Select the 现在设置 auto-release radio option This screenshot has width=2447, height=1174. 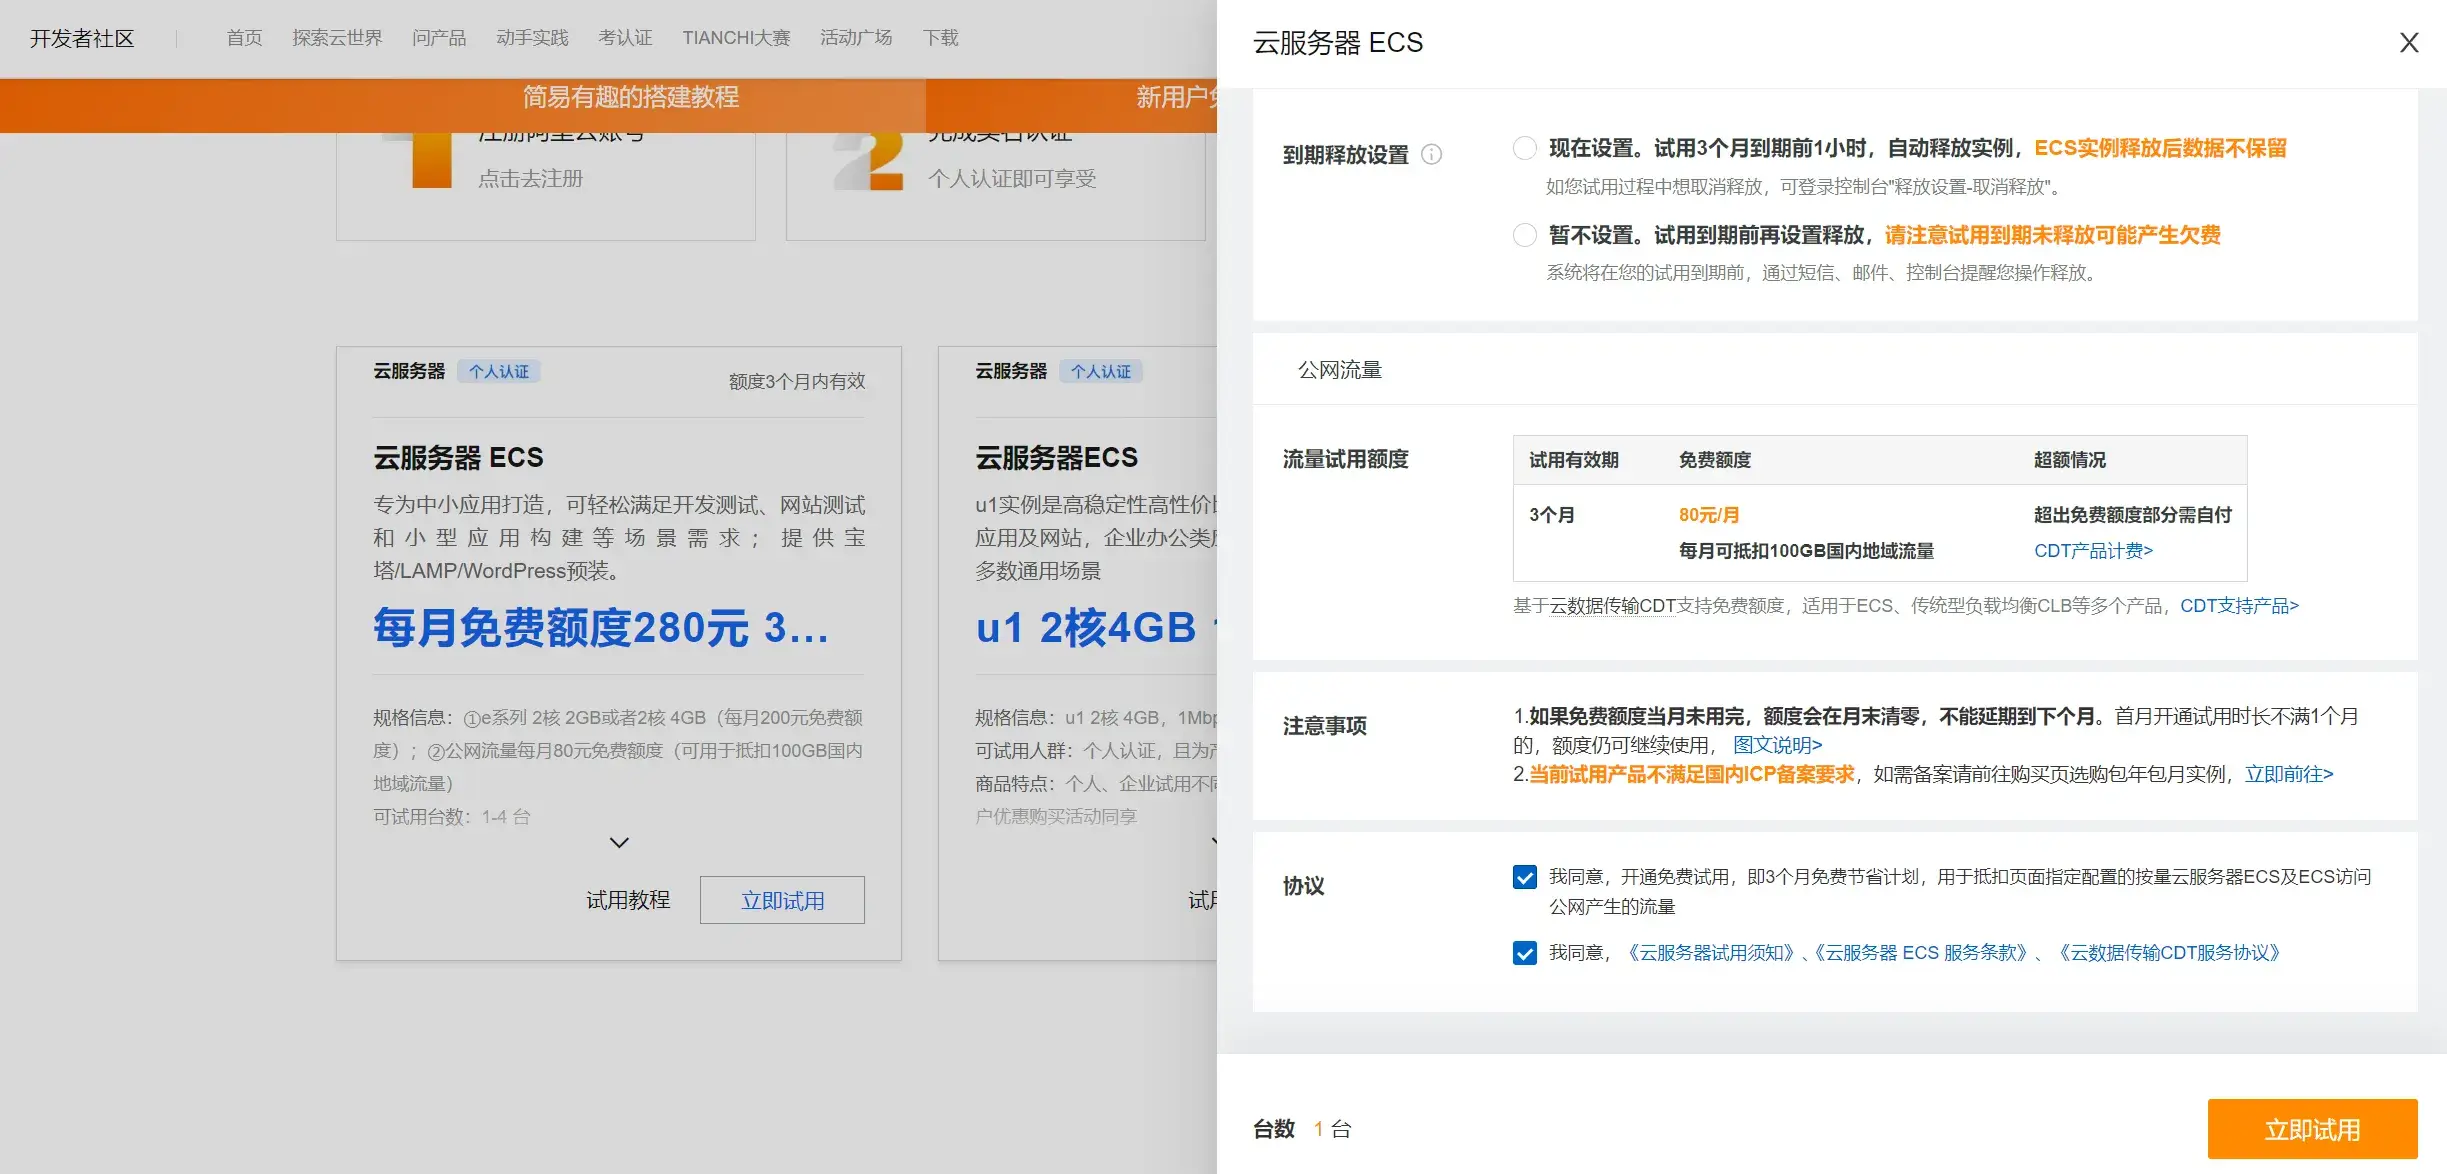click(1525, 148)
